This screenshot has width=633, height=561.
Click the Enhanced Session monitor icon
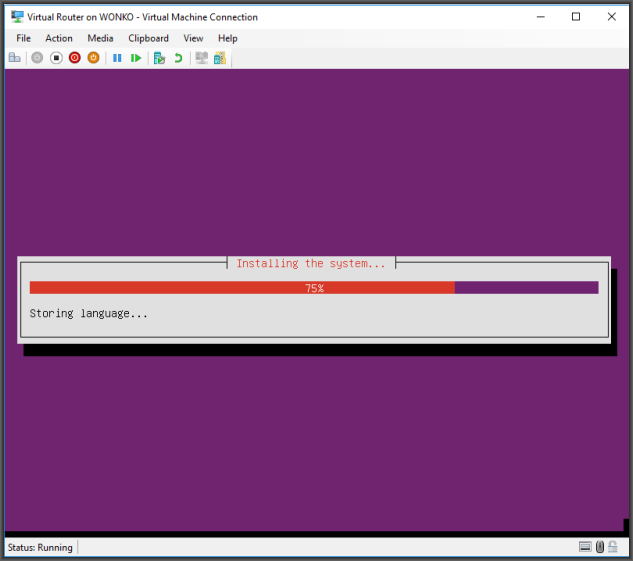pyautogui.click(x=201, y=58)
